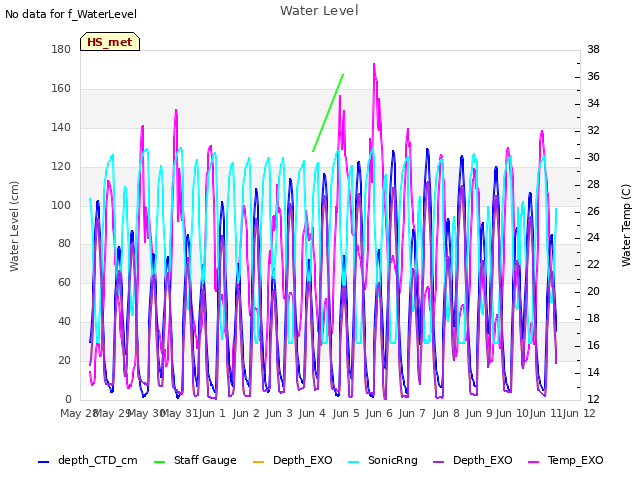Click the purple Depth_EXO legend swatch

pos(438,462)
